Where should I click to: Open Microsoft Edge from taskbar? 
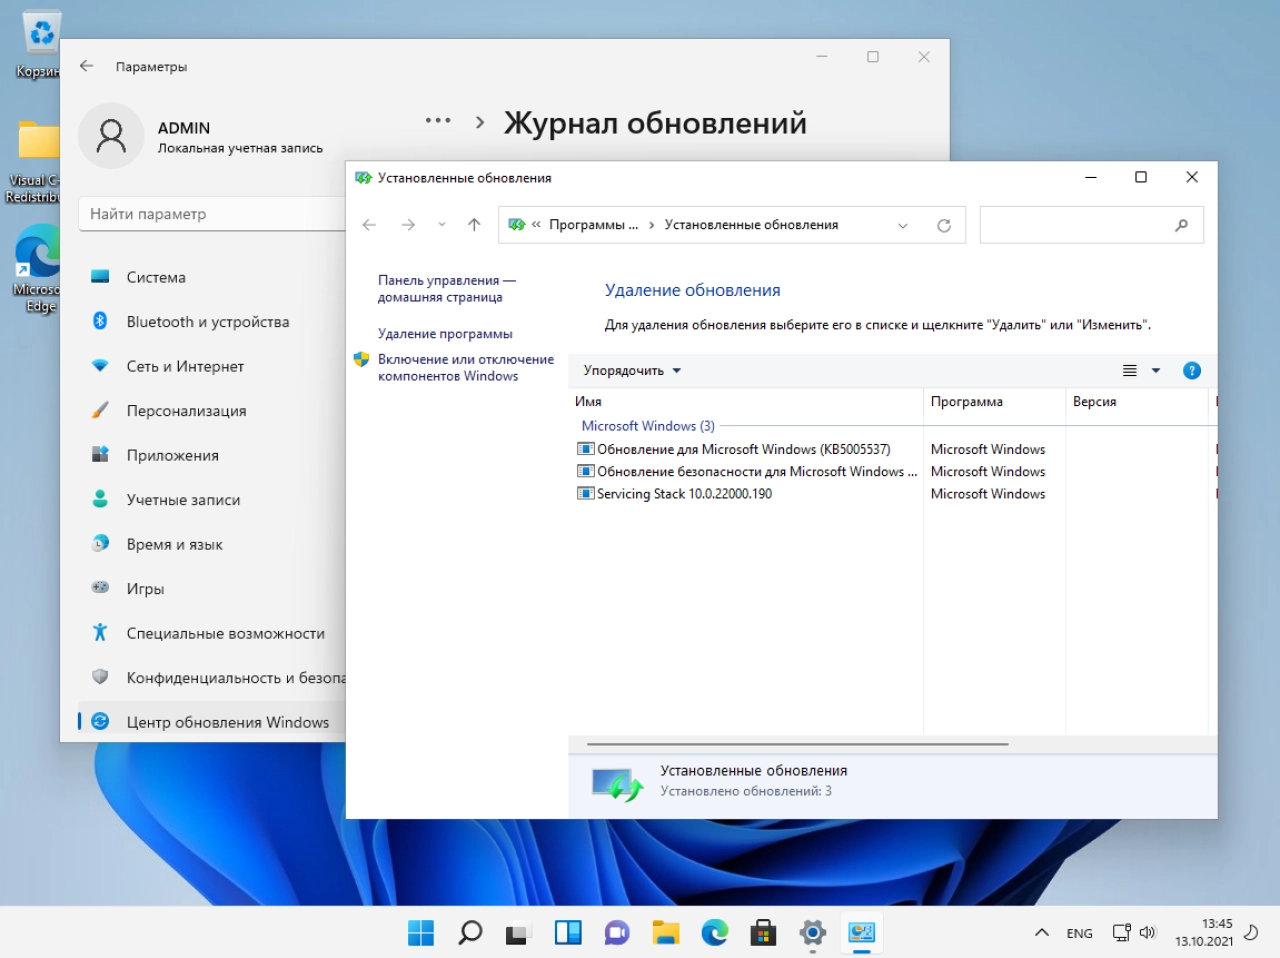(714, 933)
